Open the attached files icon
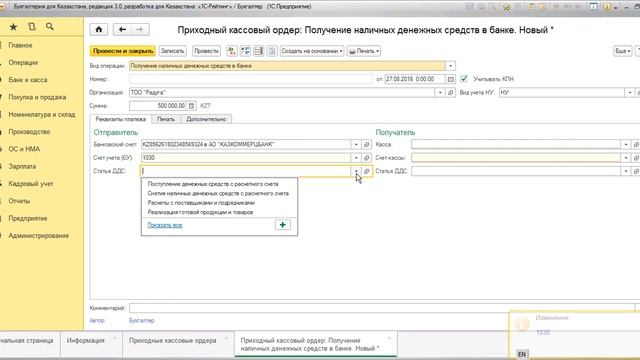This screenshot has width=640, height=360. [x=272, y=51]
